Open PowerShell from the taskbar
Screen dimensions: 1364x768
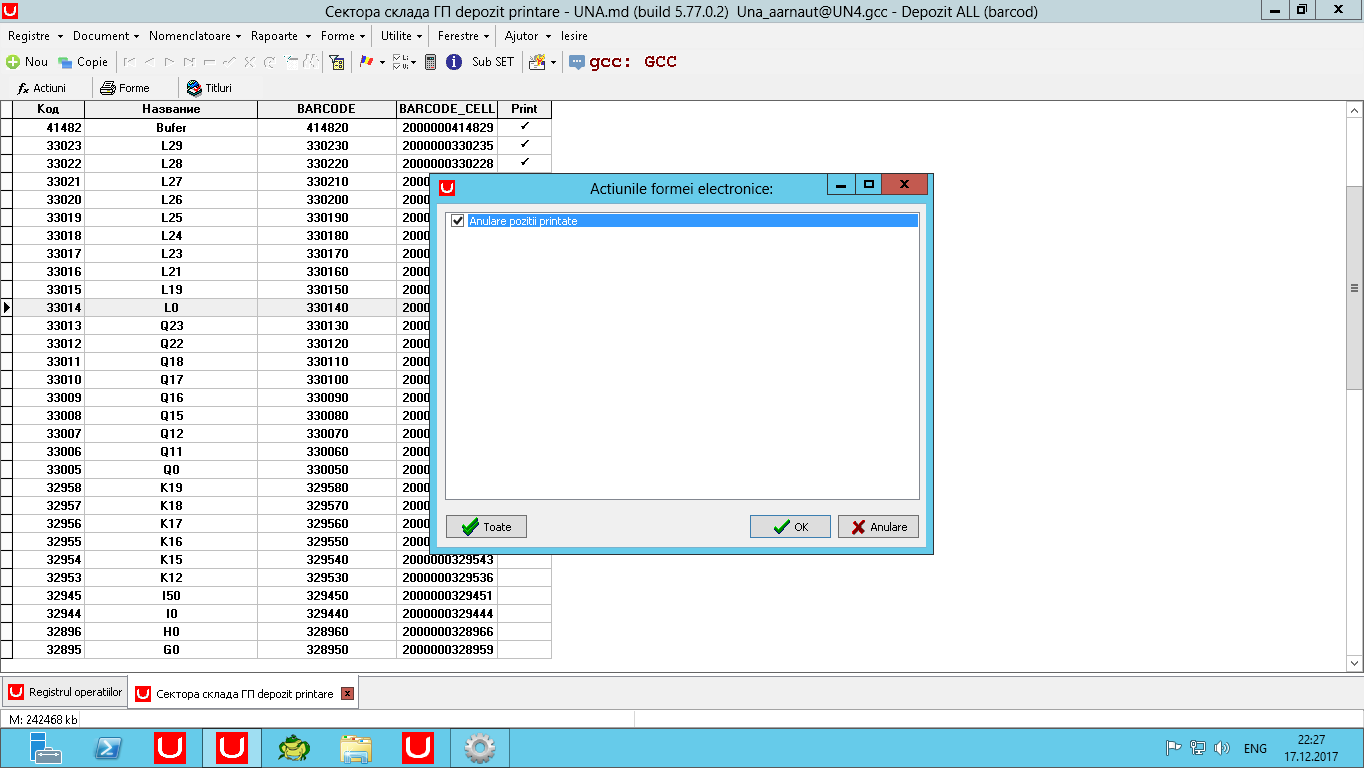pos(108,748)
